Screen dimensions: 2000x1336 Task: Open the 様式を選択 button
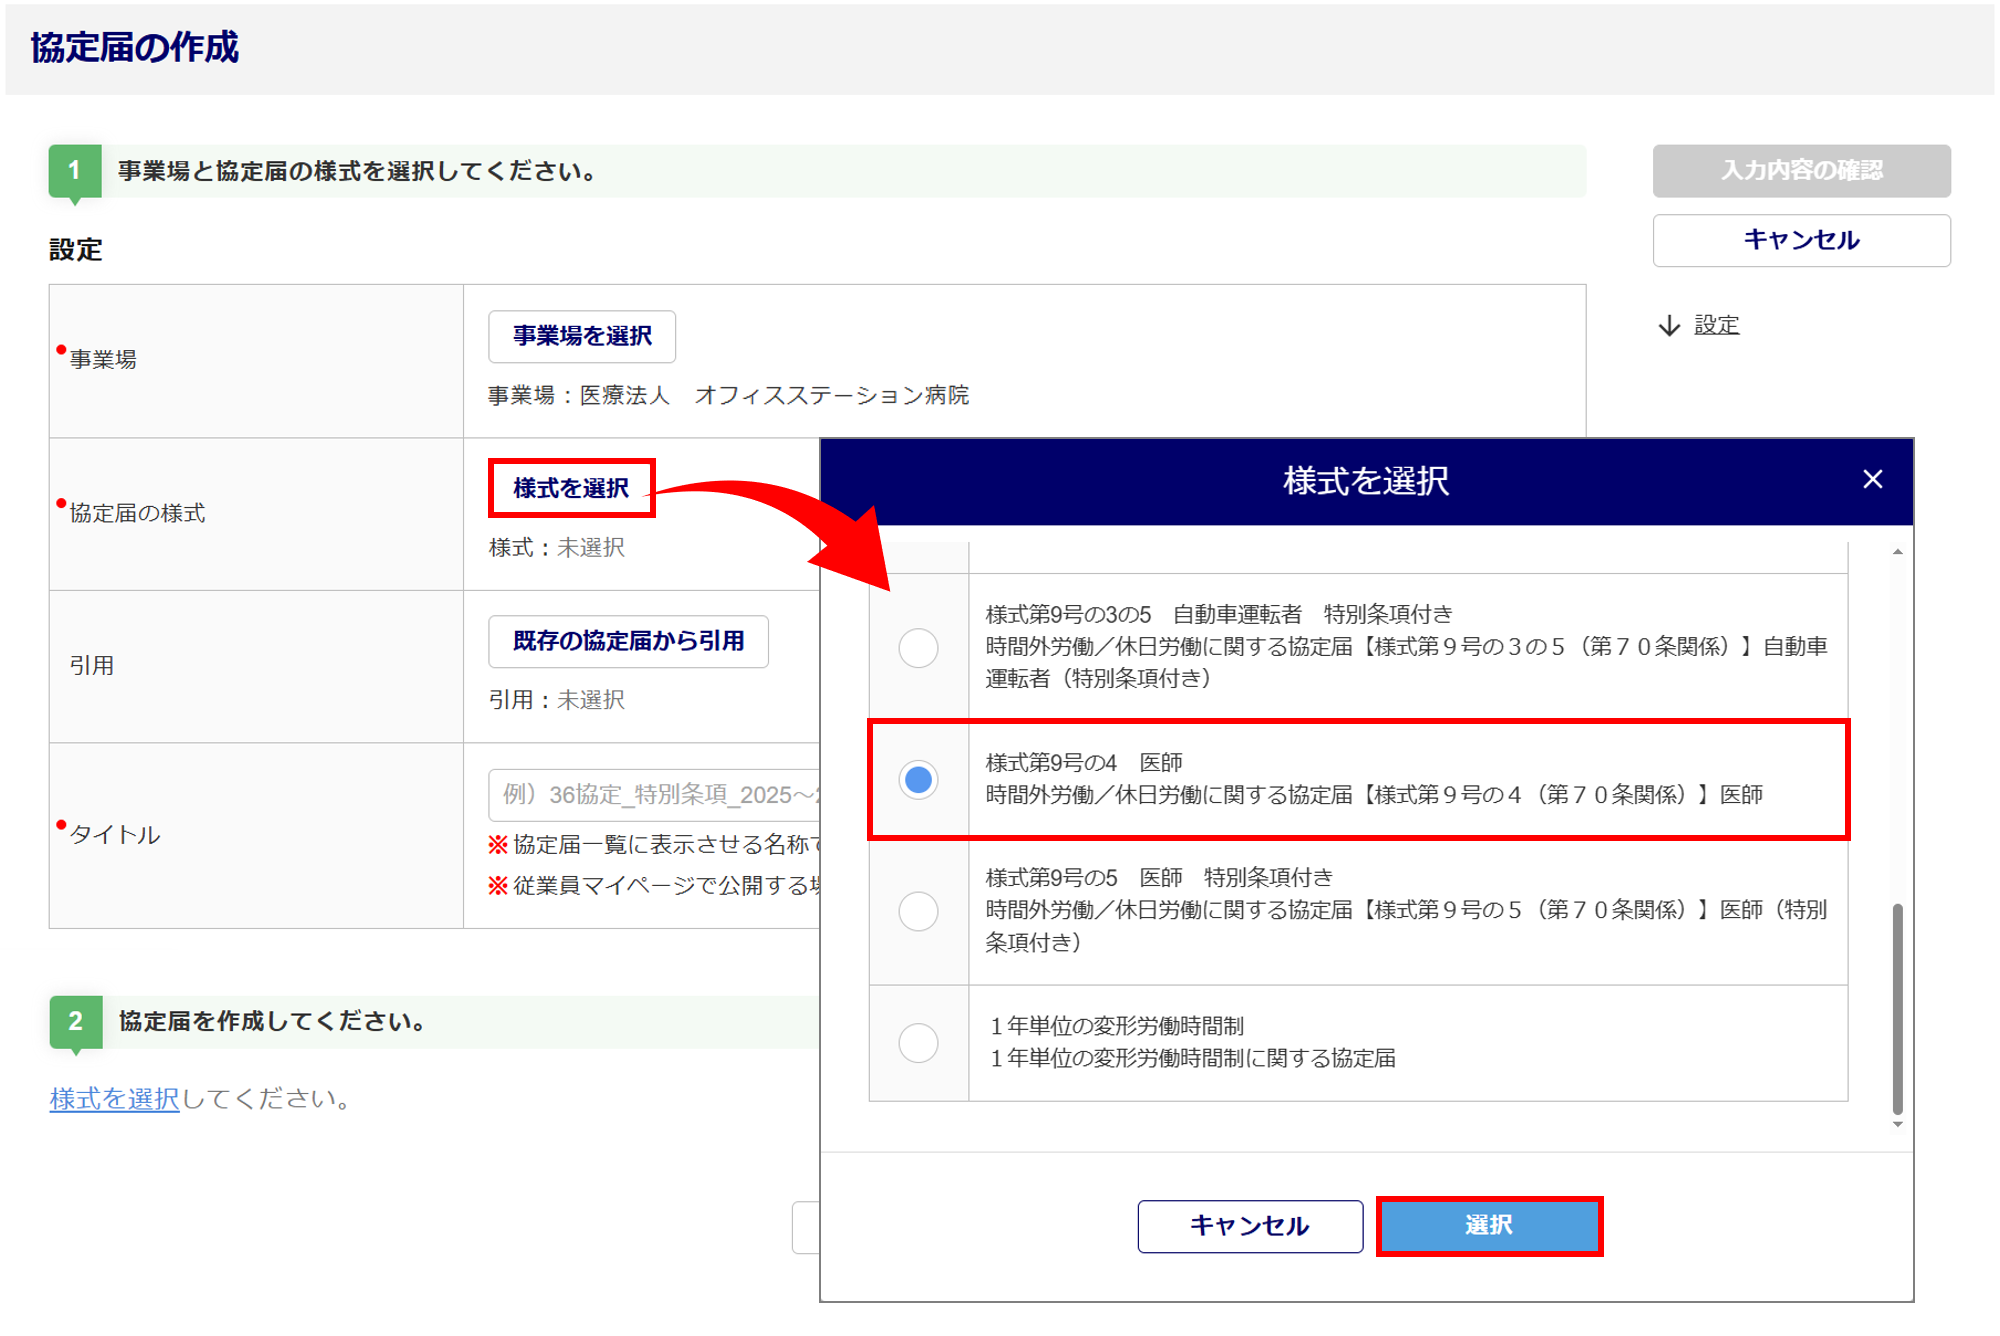tap(571, 488)
